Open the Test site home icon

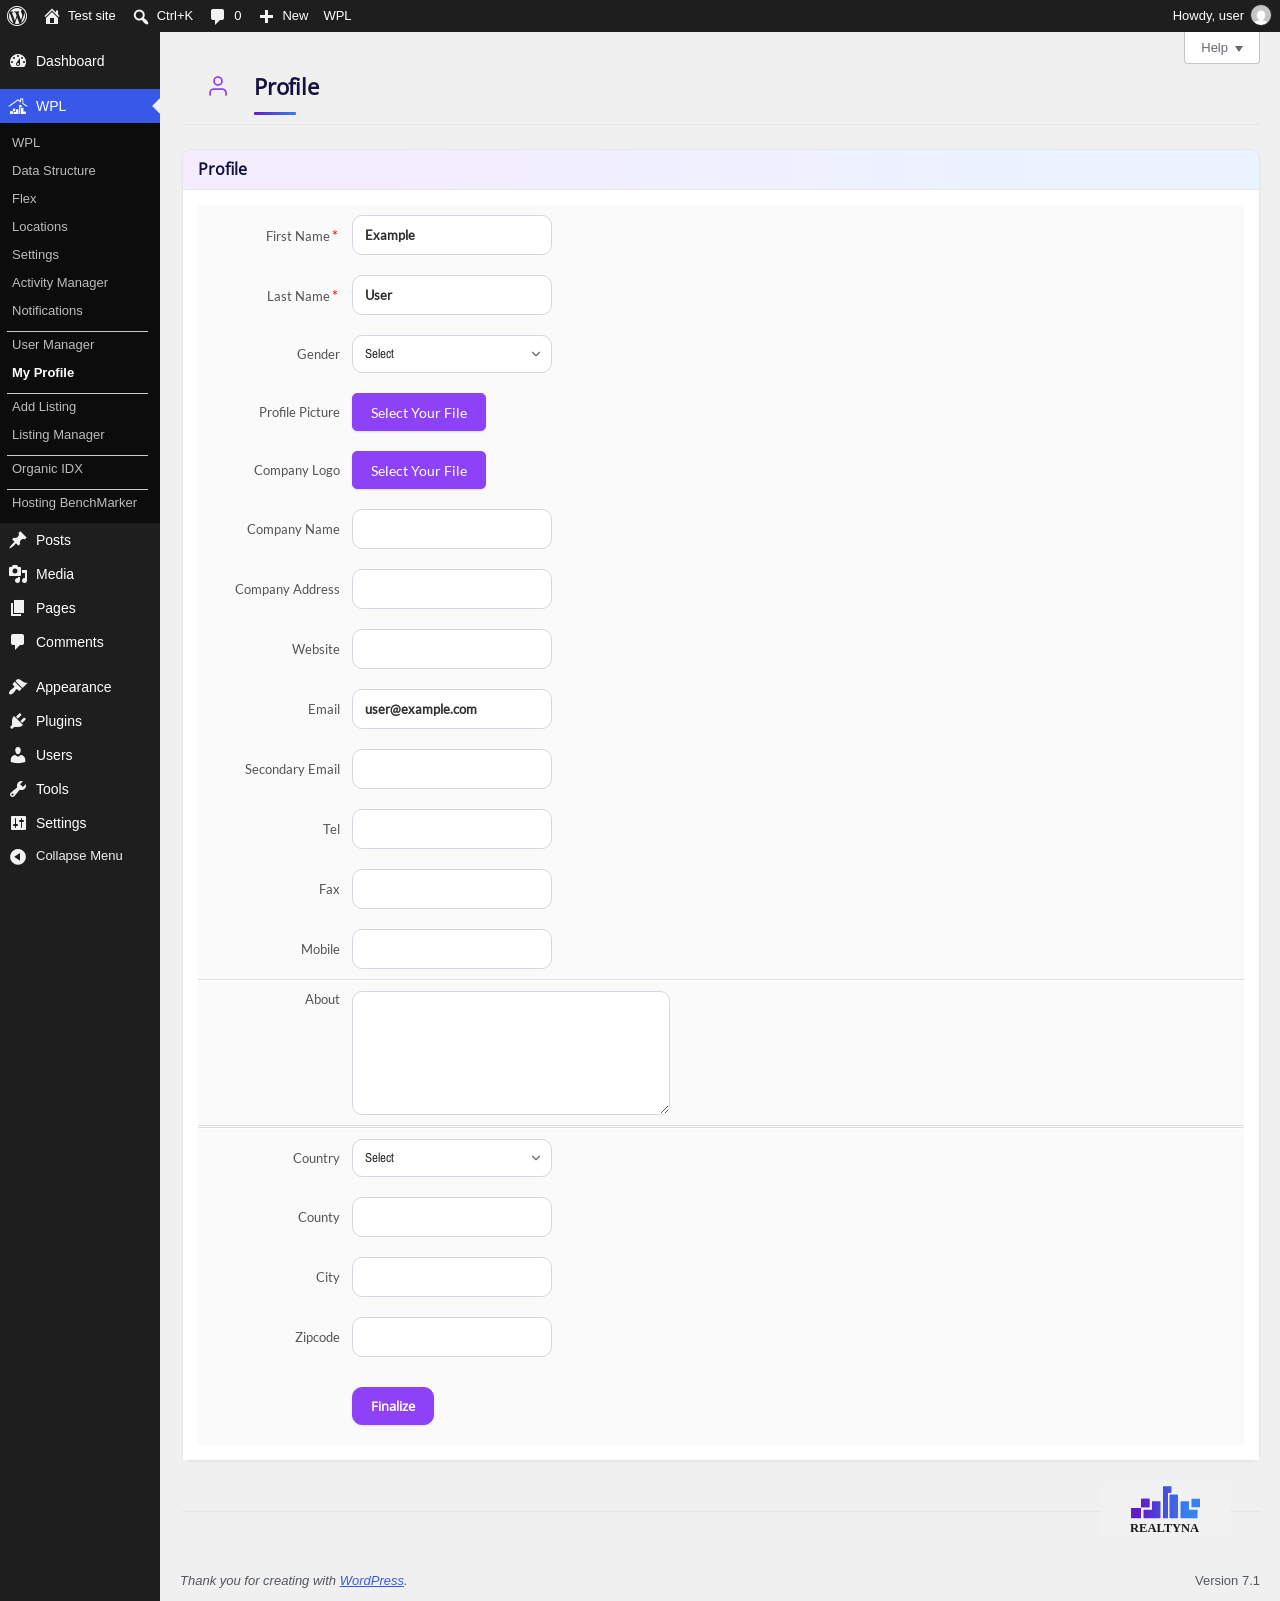click(x=52, y=16)
